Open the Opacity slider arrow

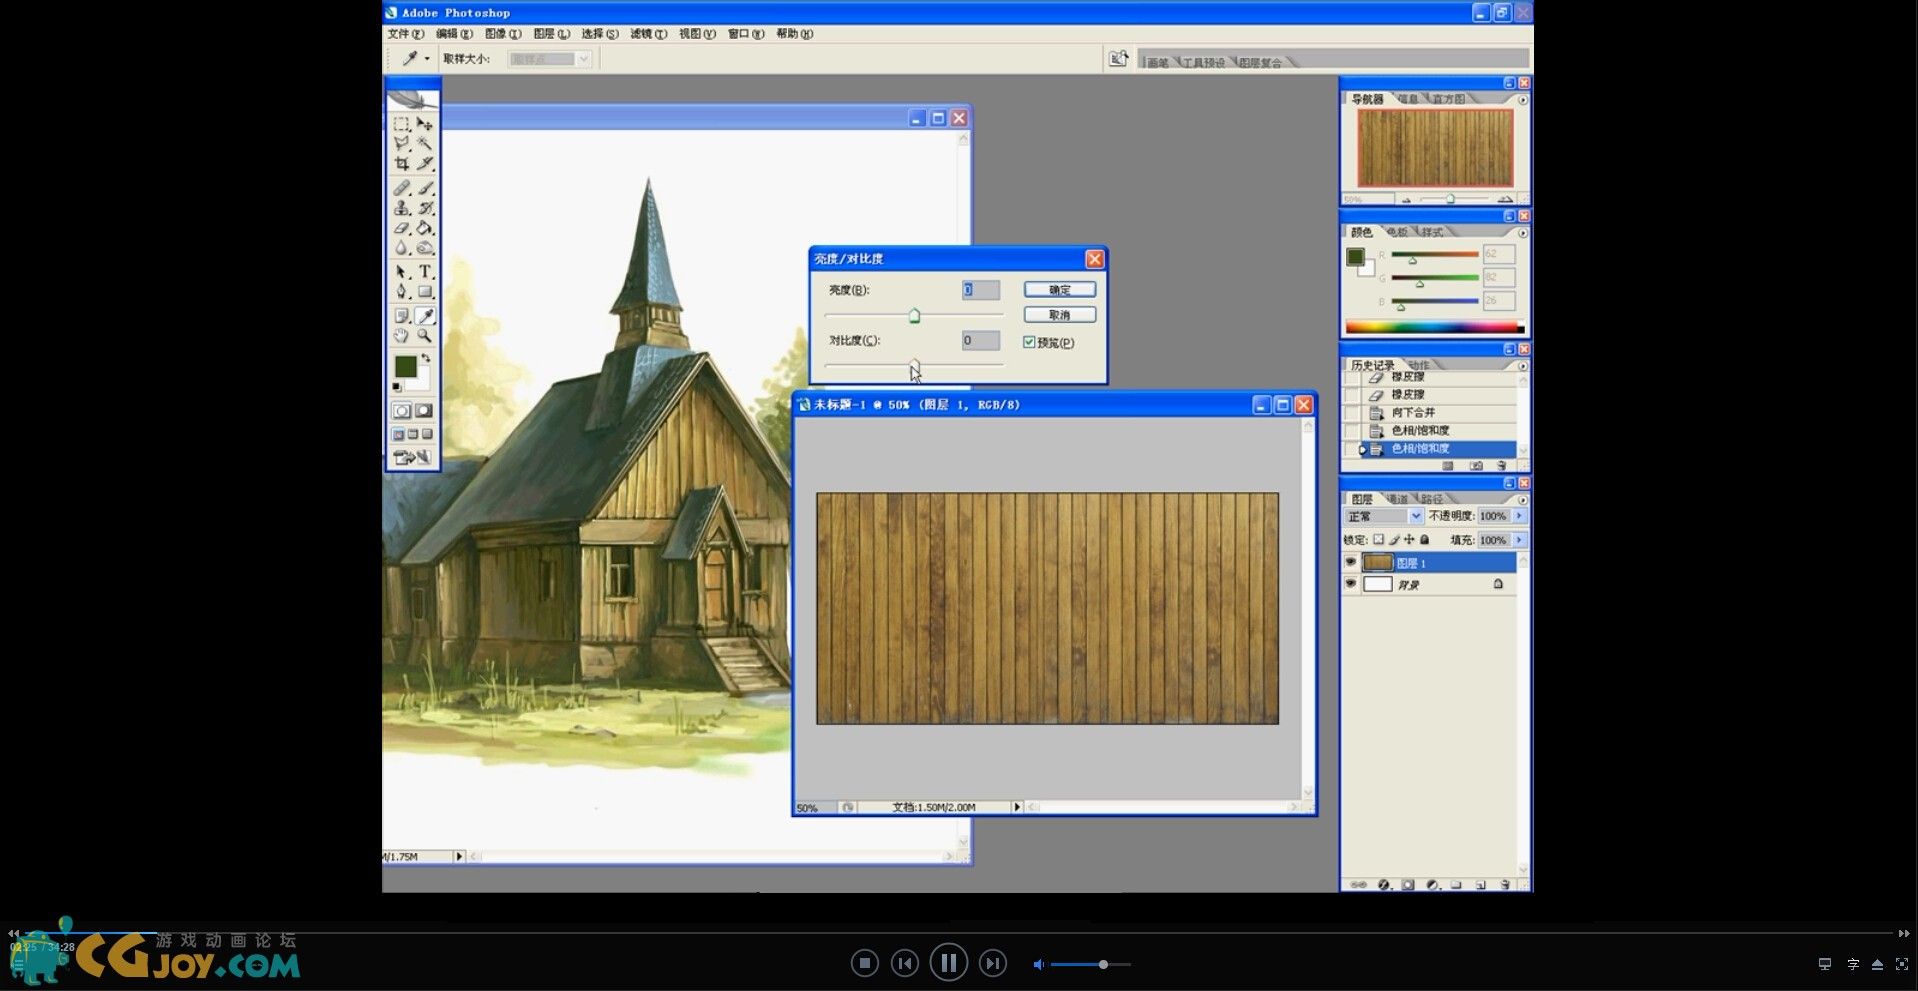point(1519,516)
